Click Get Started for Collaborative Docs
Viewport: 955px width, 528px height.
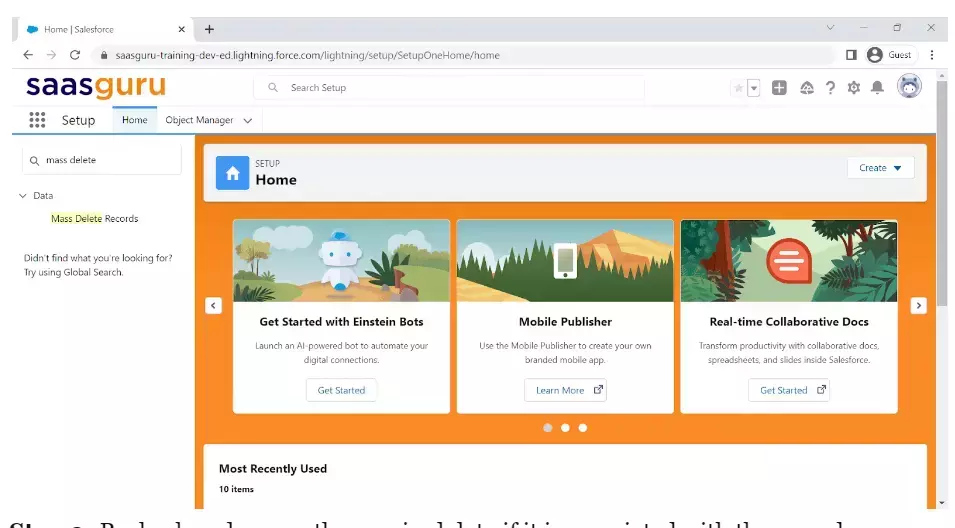click(x=789, y=390)
